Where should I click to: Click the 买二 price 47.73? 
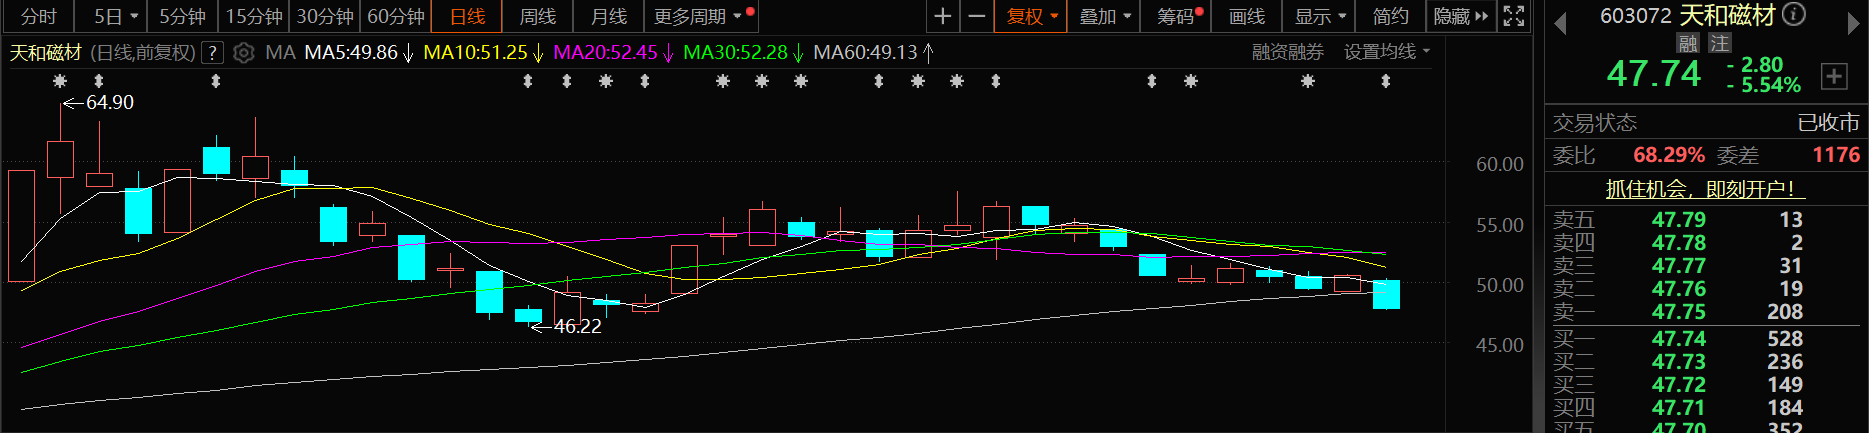tap(1679, 362)
